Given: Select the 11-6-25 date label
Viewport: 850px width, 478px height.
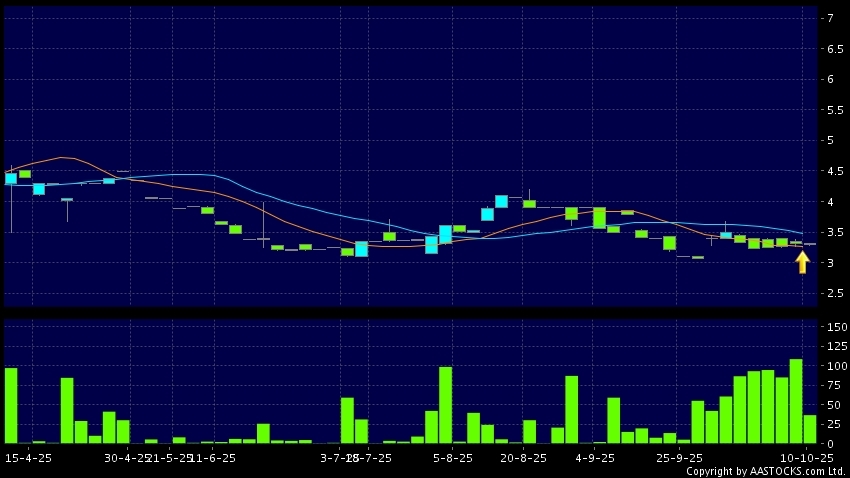Looking at the screenshot, I should pyautogui.click(x=213, y=457).
